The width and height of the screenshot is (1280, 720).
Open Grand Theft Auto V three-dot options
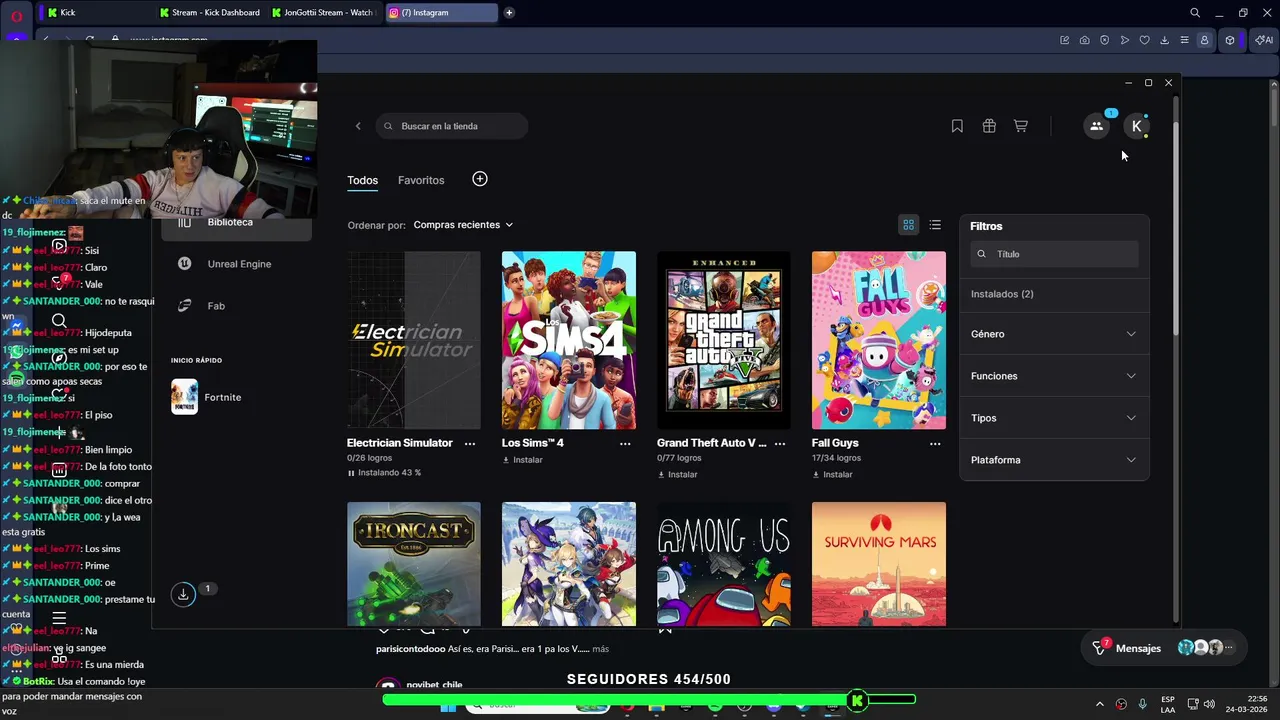click(x=780, y=443)
